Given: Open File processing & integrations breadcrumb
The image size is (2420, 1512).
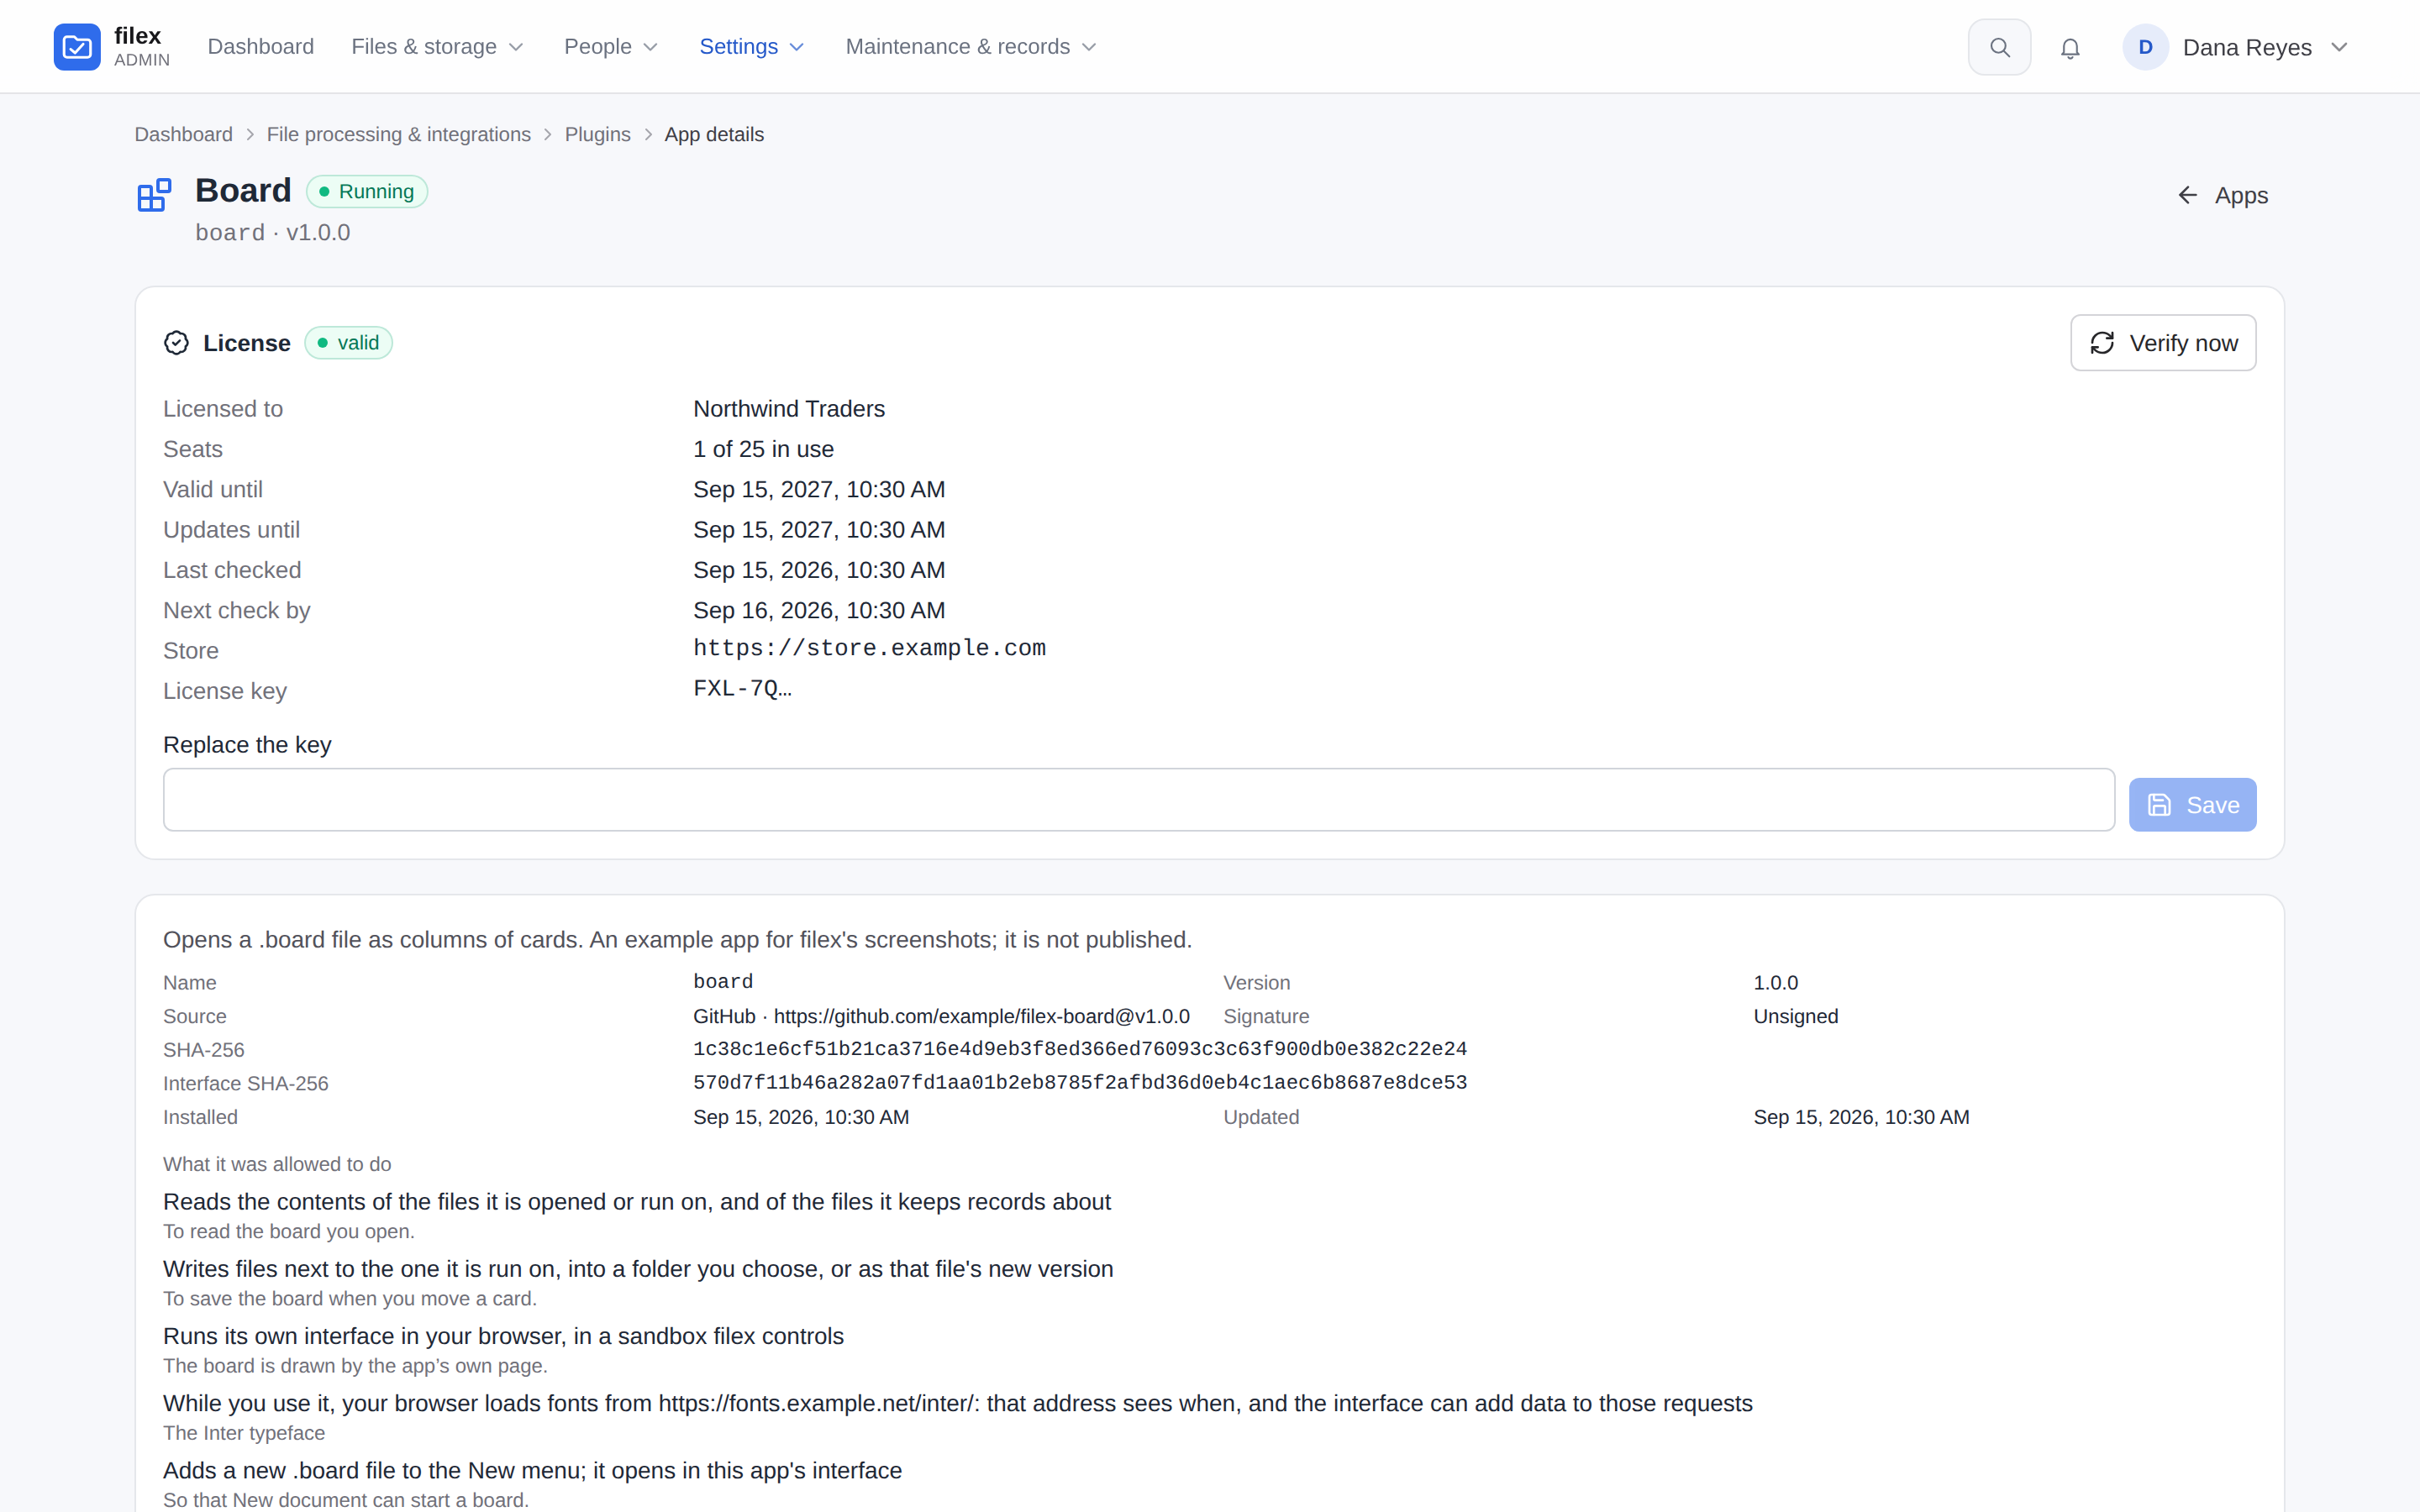Looking at the screenshot, I should tap(399, 134).
